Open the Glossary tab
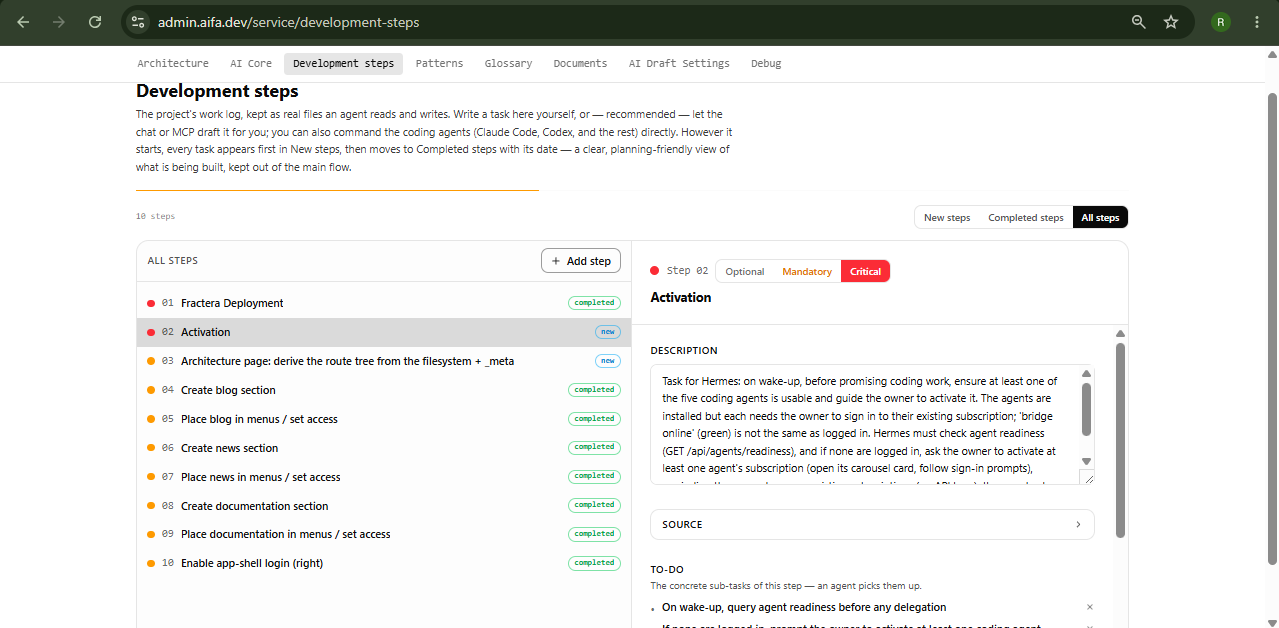 point(508,63)
